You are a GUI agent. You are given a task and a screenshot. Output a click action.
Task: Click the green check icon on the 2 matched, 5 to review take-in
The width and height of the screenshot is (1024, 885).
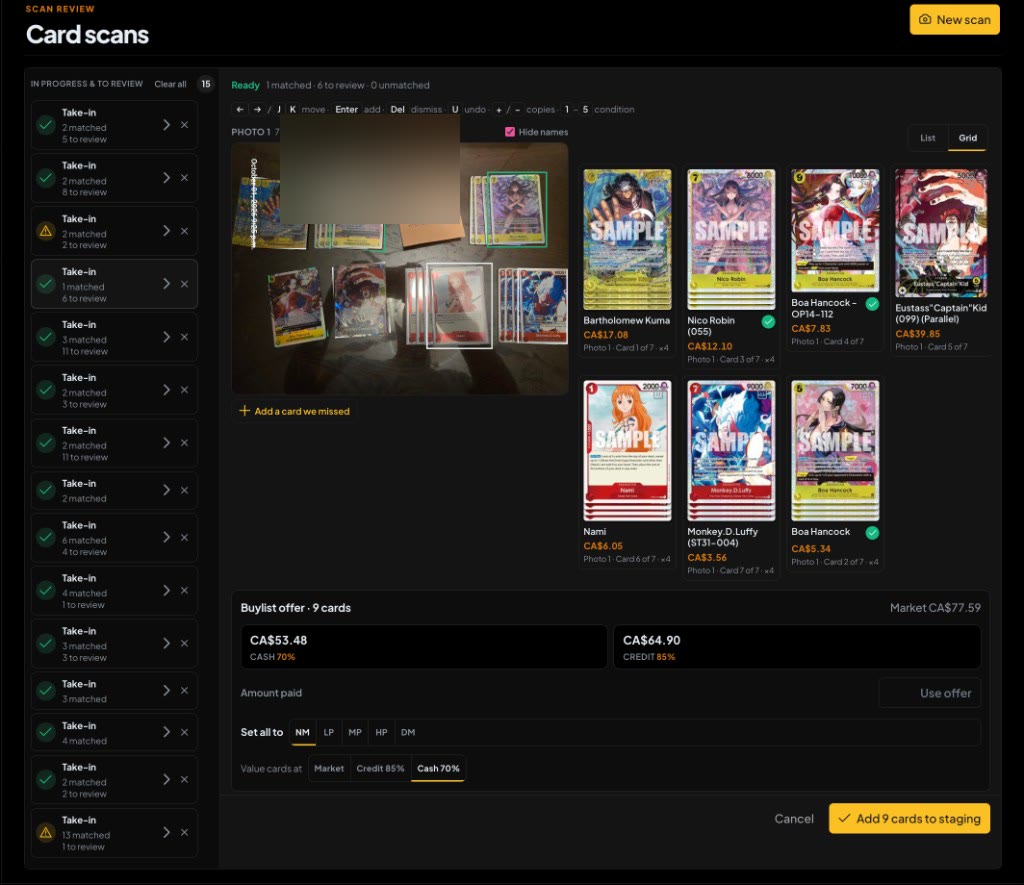click(46, 125)
